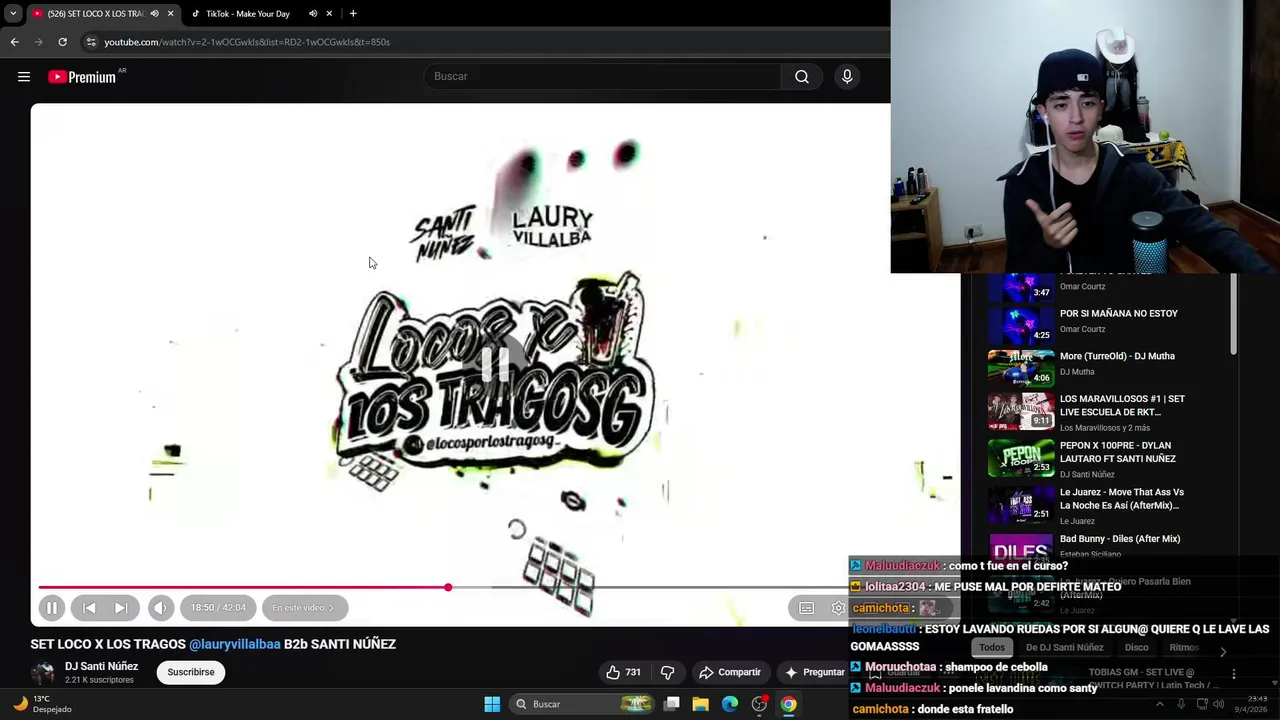Click the Buscar search field on YouTube
The width and height of the screenshot is (1280, 720).
coord(603,76)
